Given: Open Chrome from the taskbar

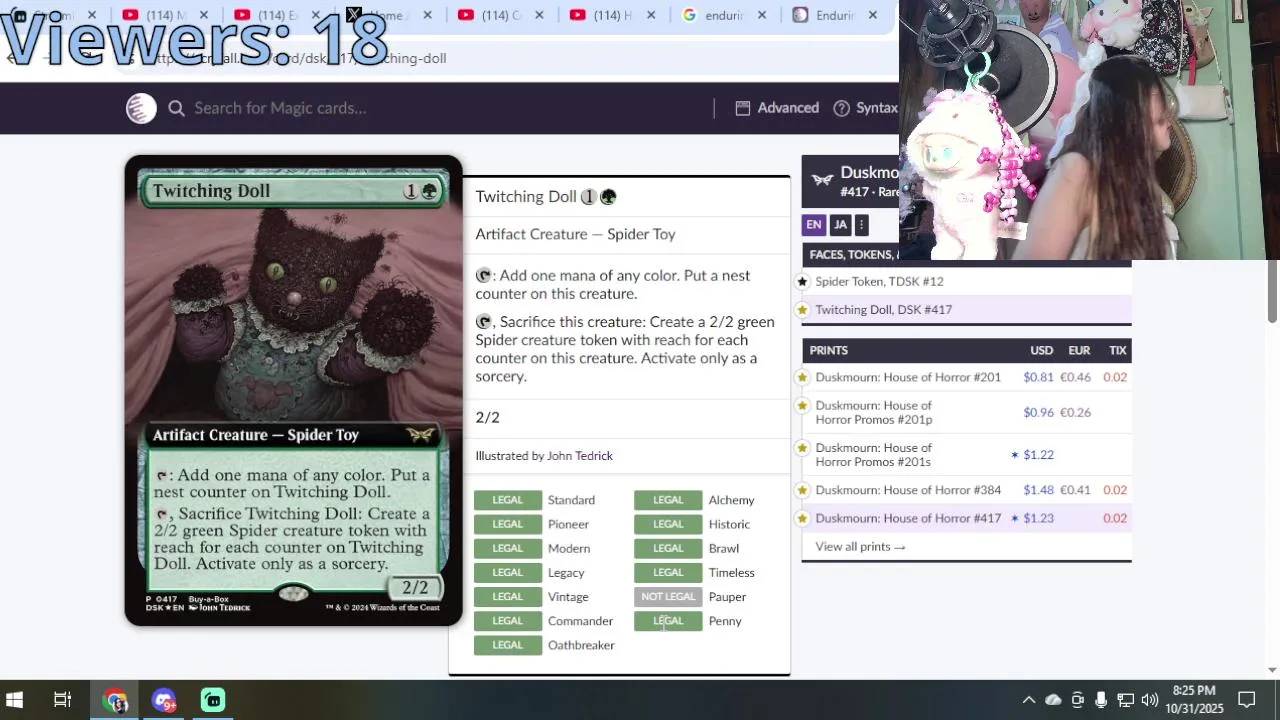Looking at the screenshot, I should (x=116, y=700).
